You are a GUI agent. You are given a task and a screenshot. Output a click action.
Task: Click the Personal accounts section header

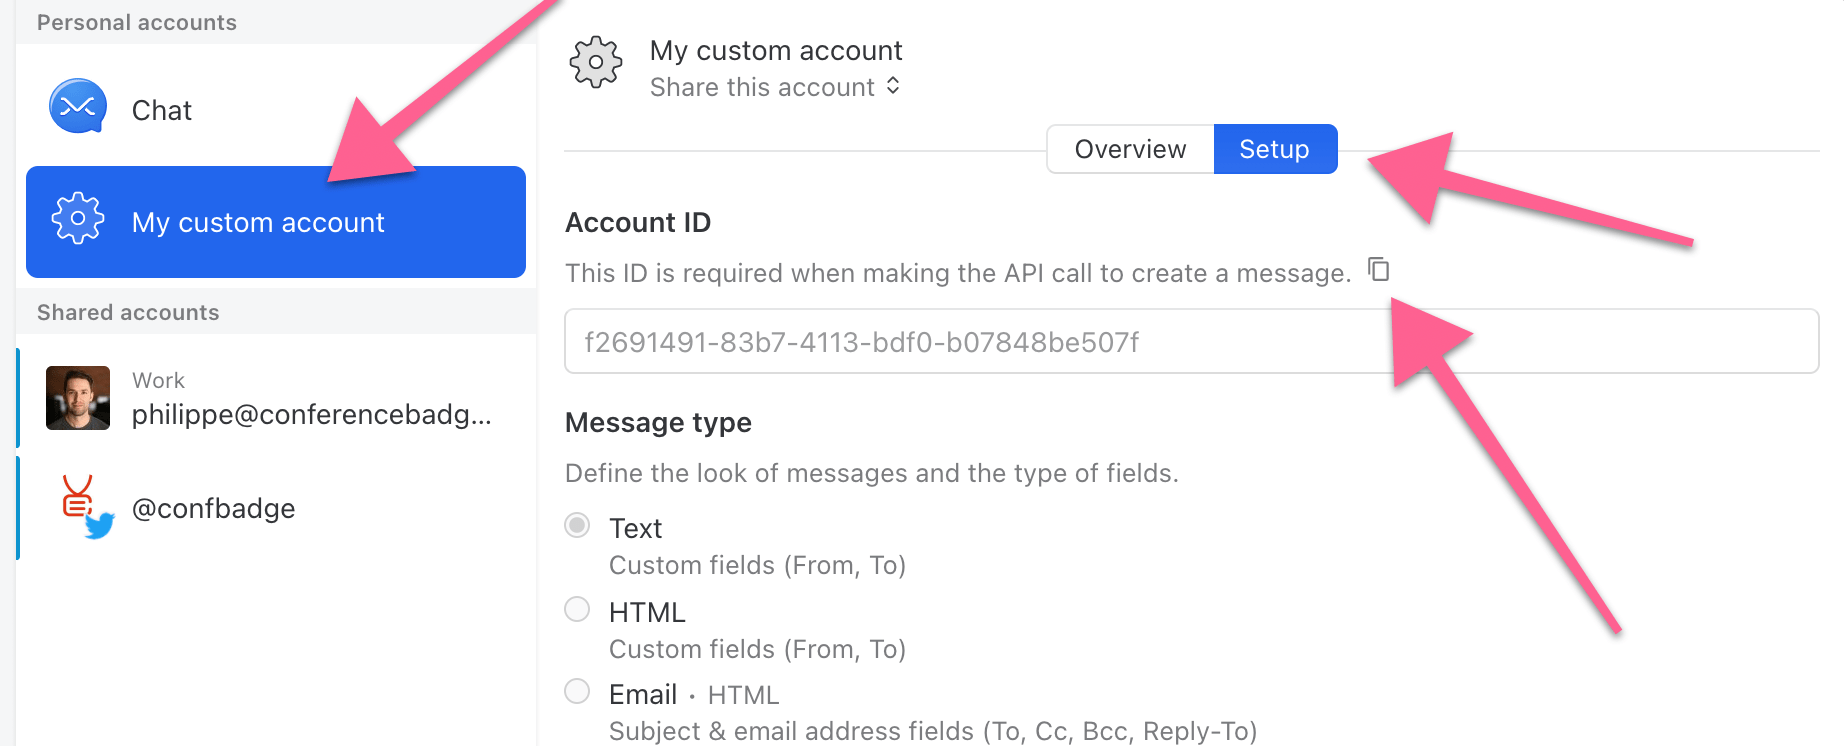(x=137, y=22)
